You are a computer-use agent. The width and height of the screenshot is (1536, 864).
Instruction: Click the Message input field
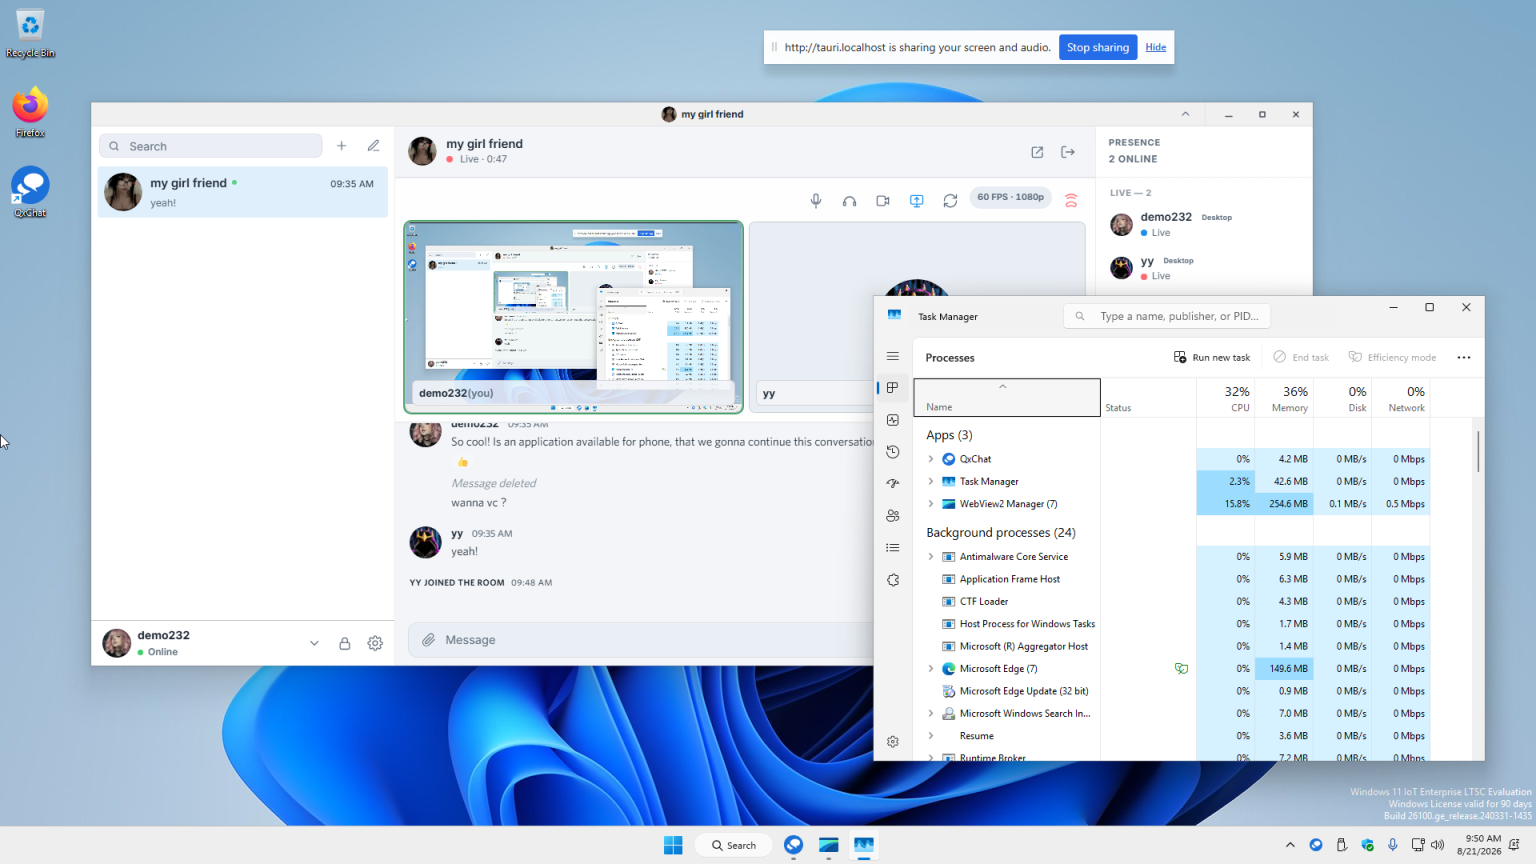pos(655,640)
